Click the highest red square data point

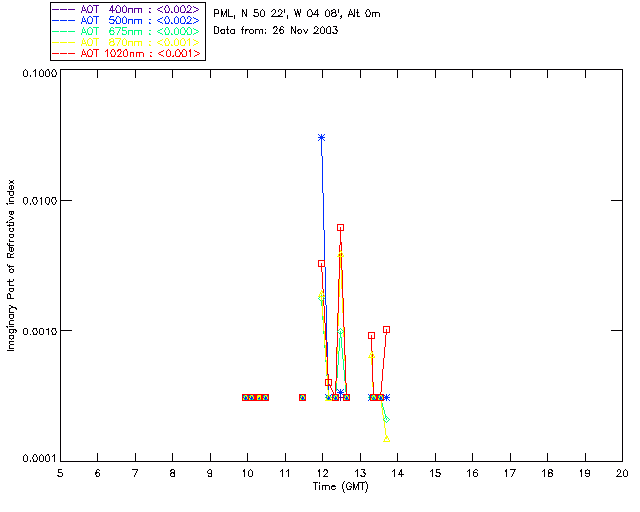[340, 227]
